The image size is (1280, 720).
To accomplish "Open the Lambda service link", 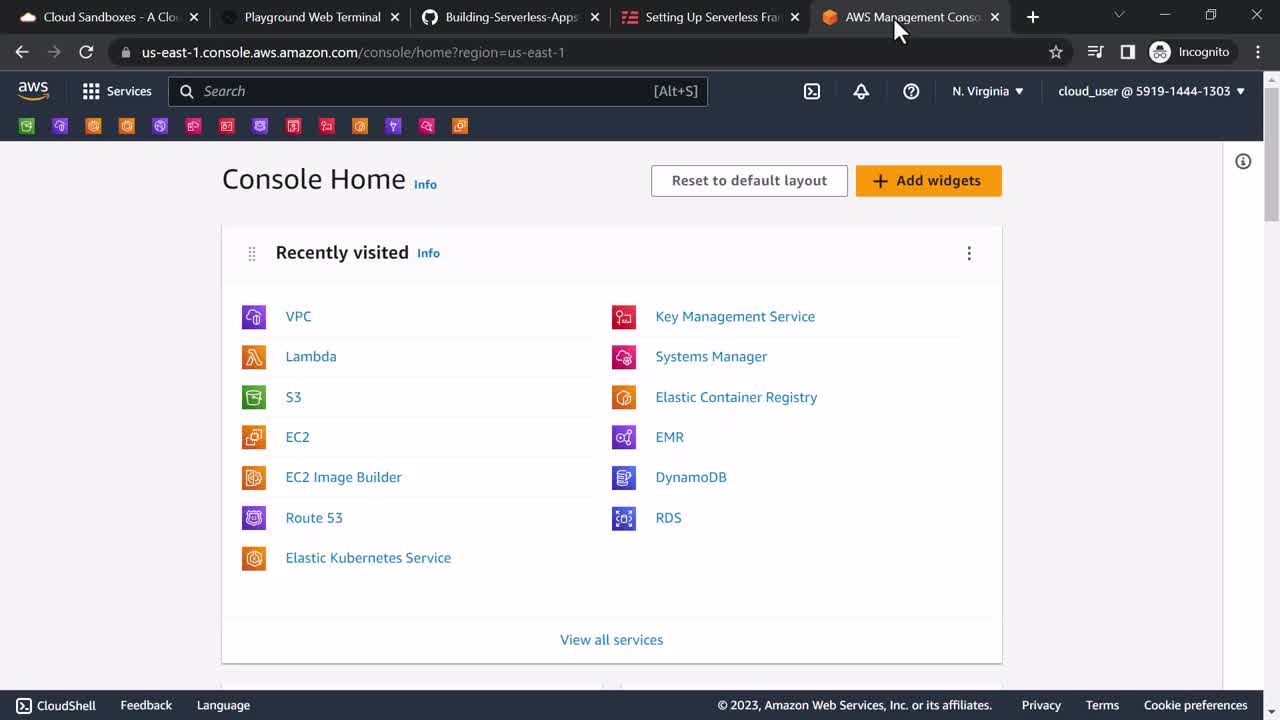I will pos(311,357).
